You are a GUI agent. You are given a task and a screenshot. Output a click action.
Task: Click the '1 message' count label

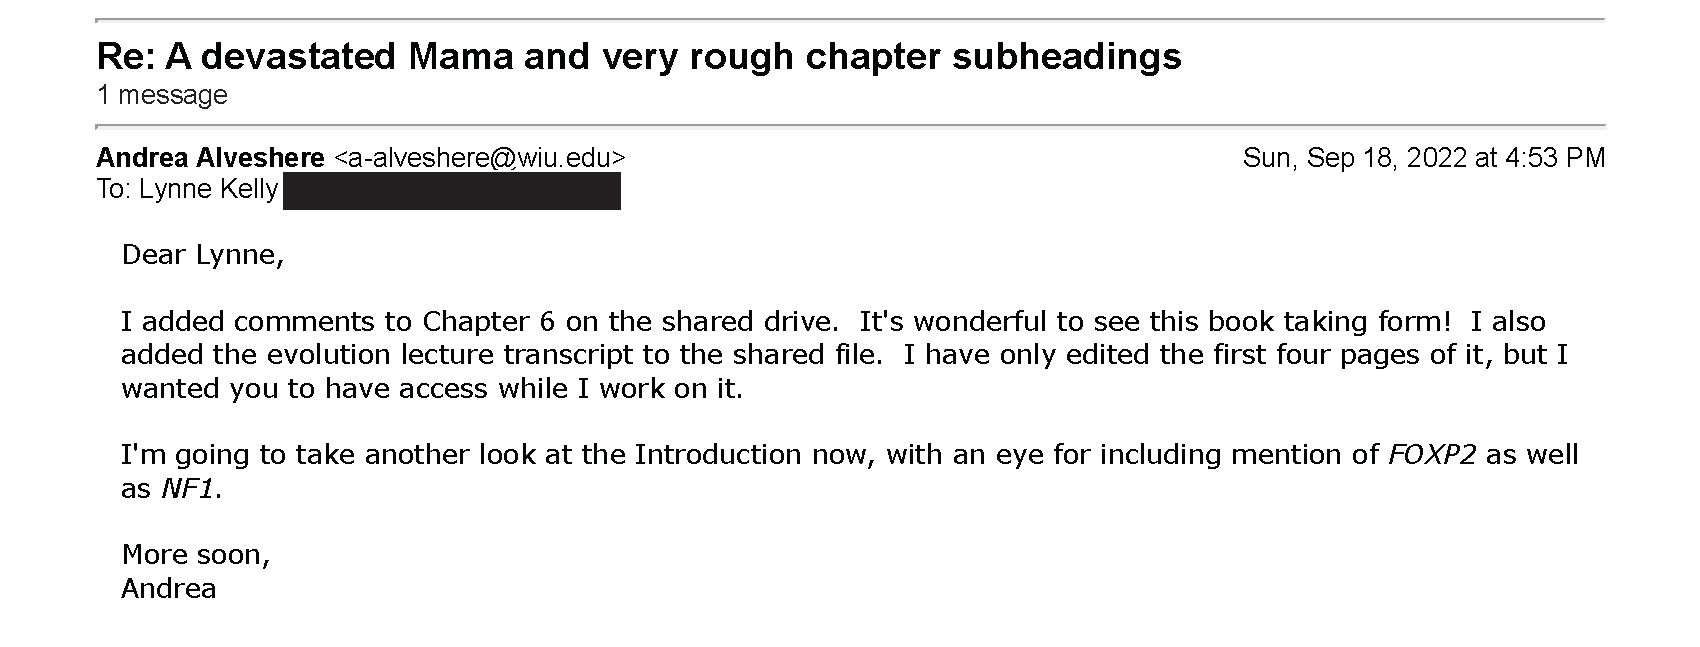[x=162, y=95]
